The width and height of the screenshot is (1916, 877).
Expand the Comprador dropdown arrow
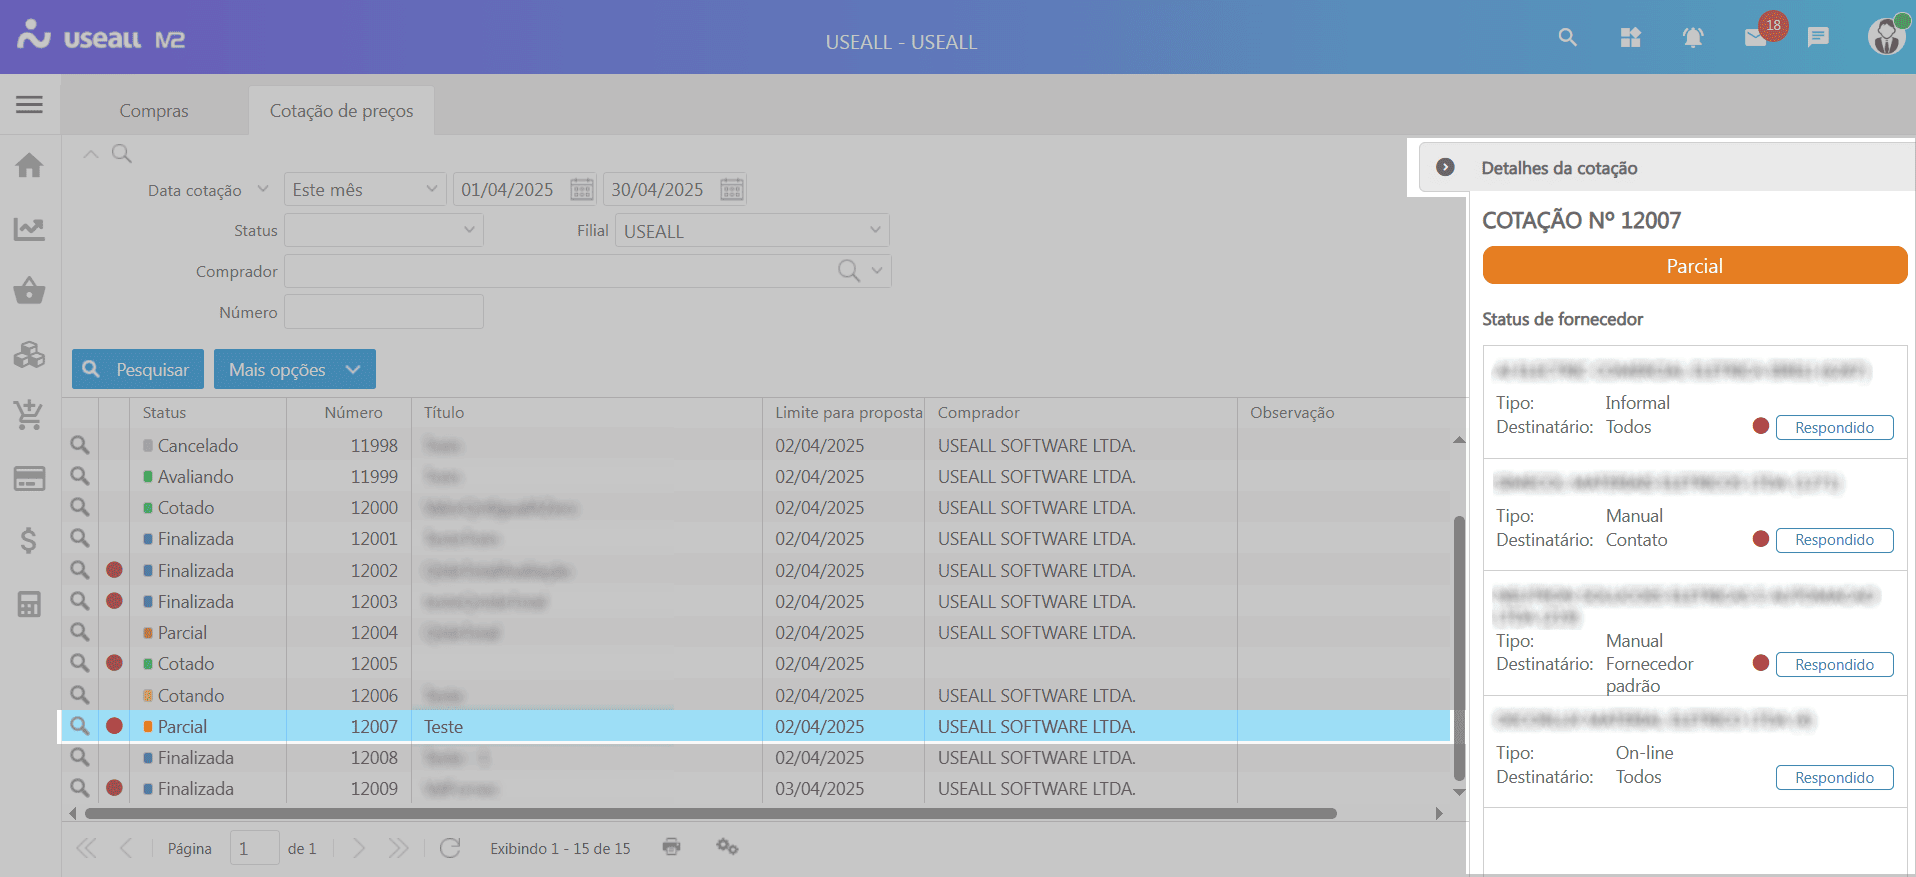(x=877, y=271)
